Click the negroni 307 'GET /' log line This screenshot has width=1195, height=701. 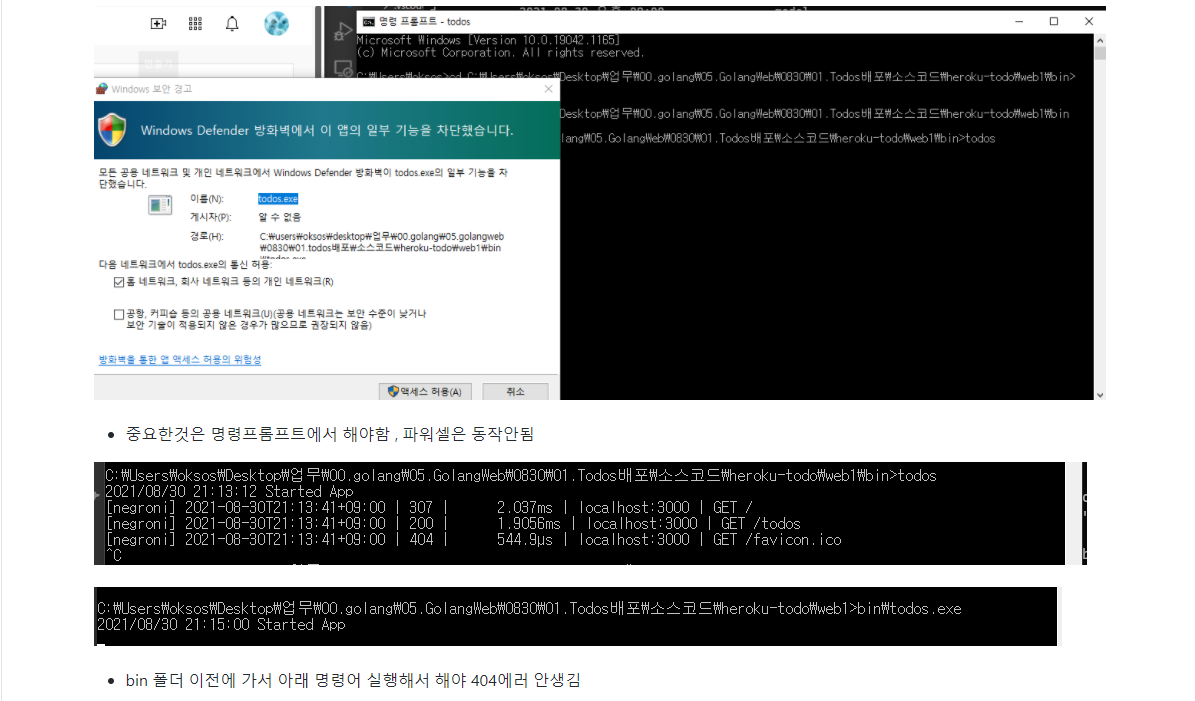[429, 507]
